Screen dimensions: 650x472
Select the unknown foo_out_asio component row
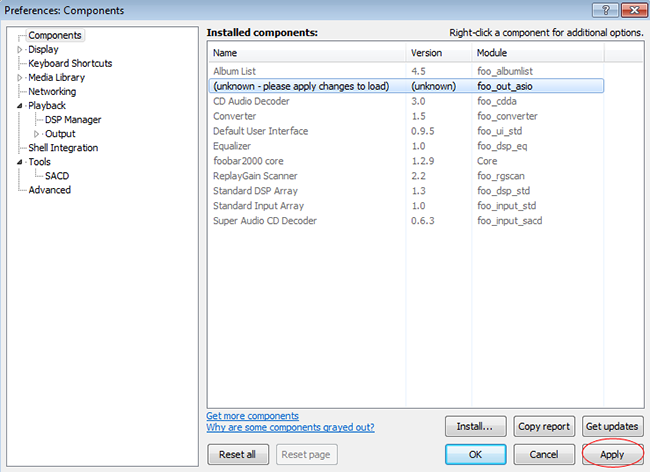[x=406, y=86]
